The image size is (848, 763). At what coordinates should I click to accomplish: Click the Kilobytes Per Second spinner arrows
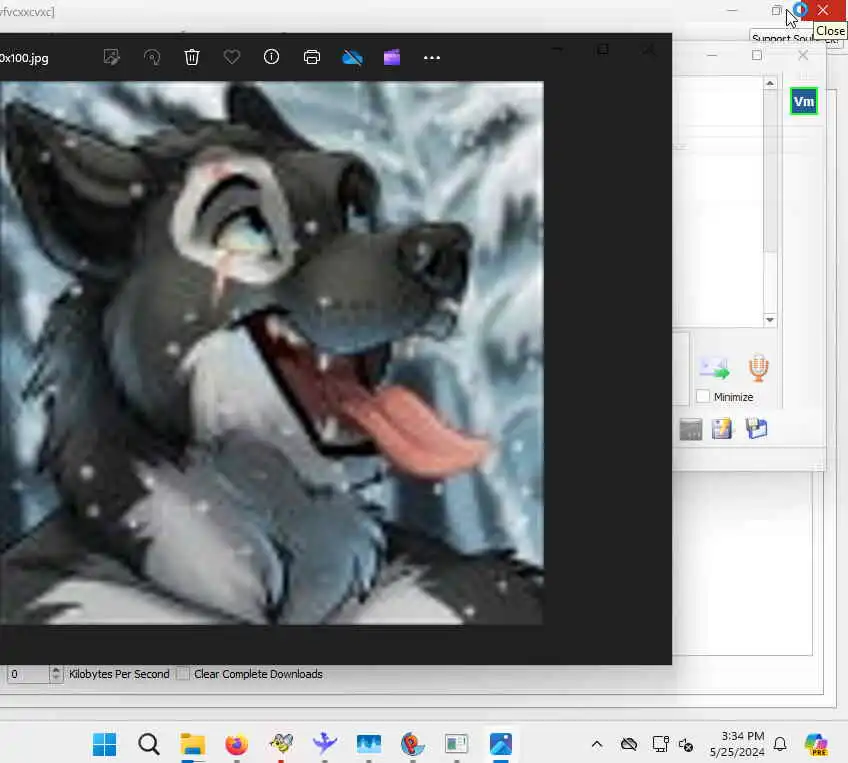click(56, 674)
